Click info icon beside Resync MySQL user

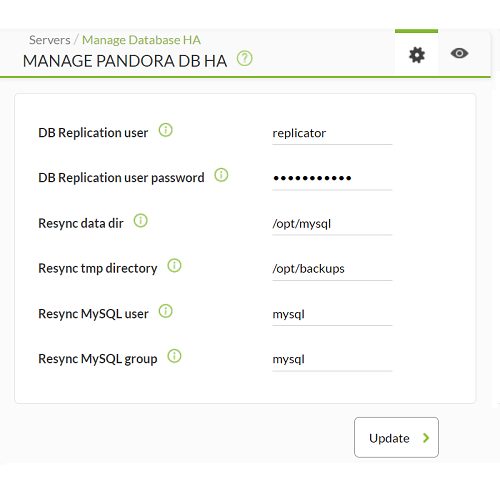tap(166, 311)
